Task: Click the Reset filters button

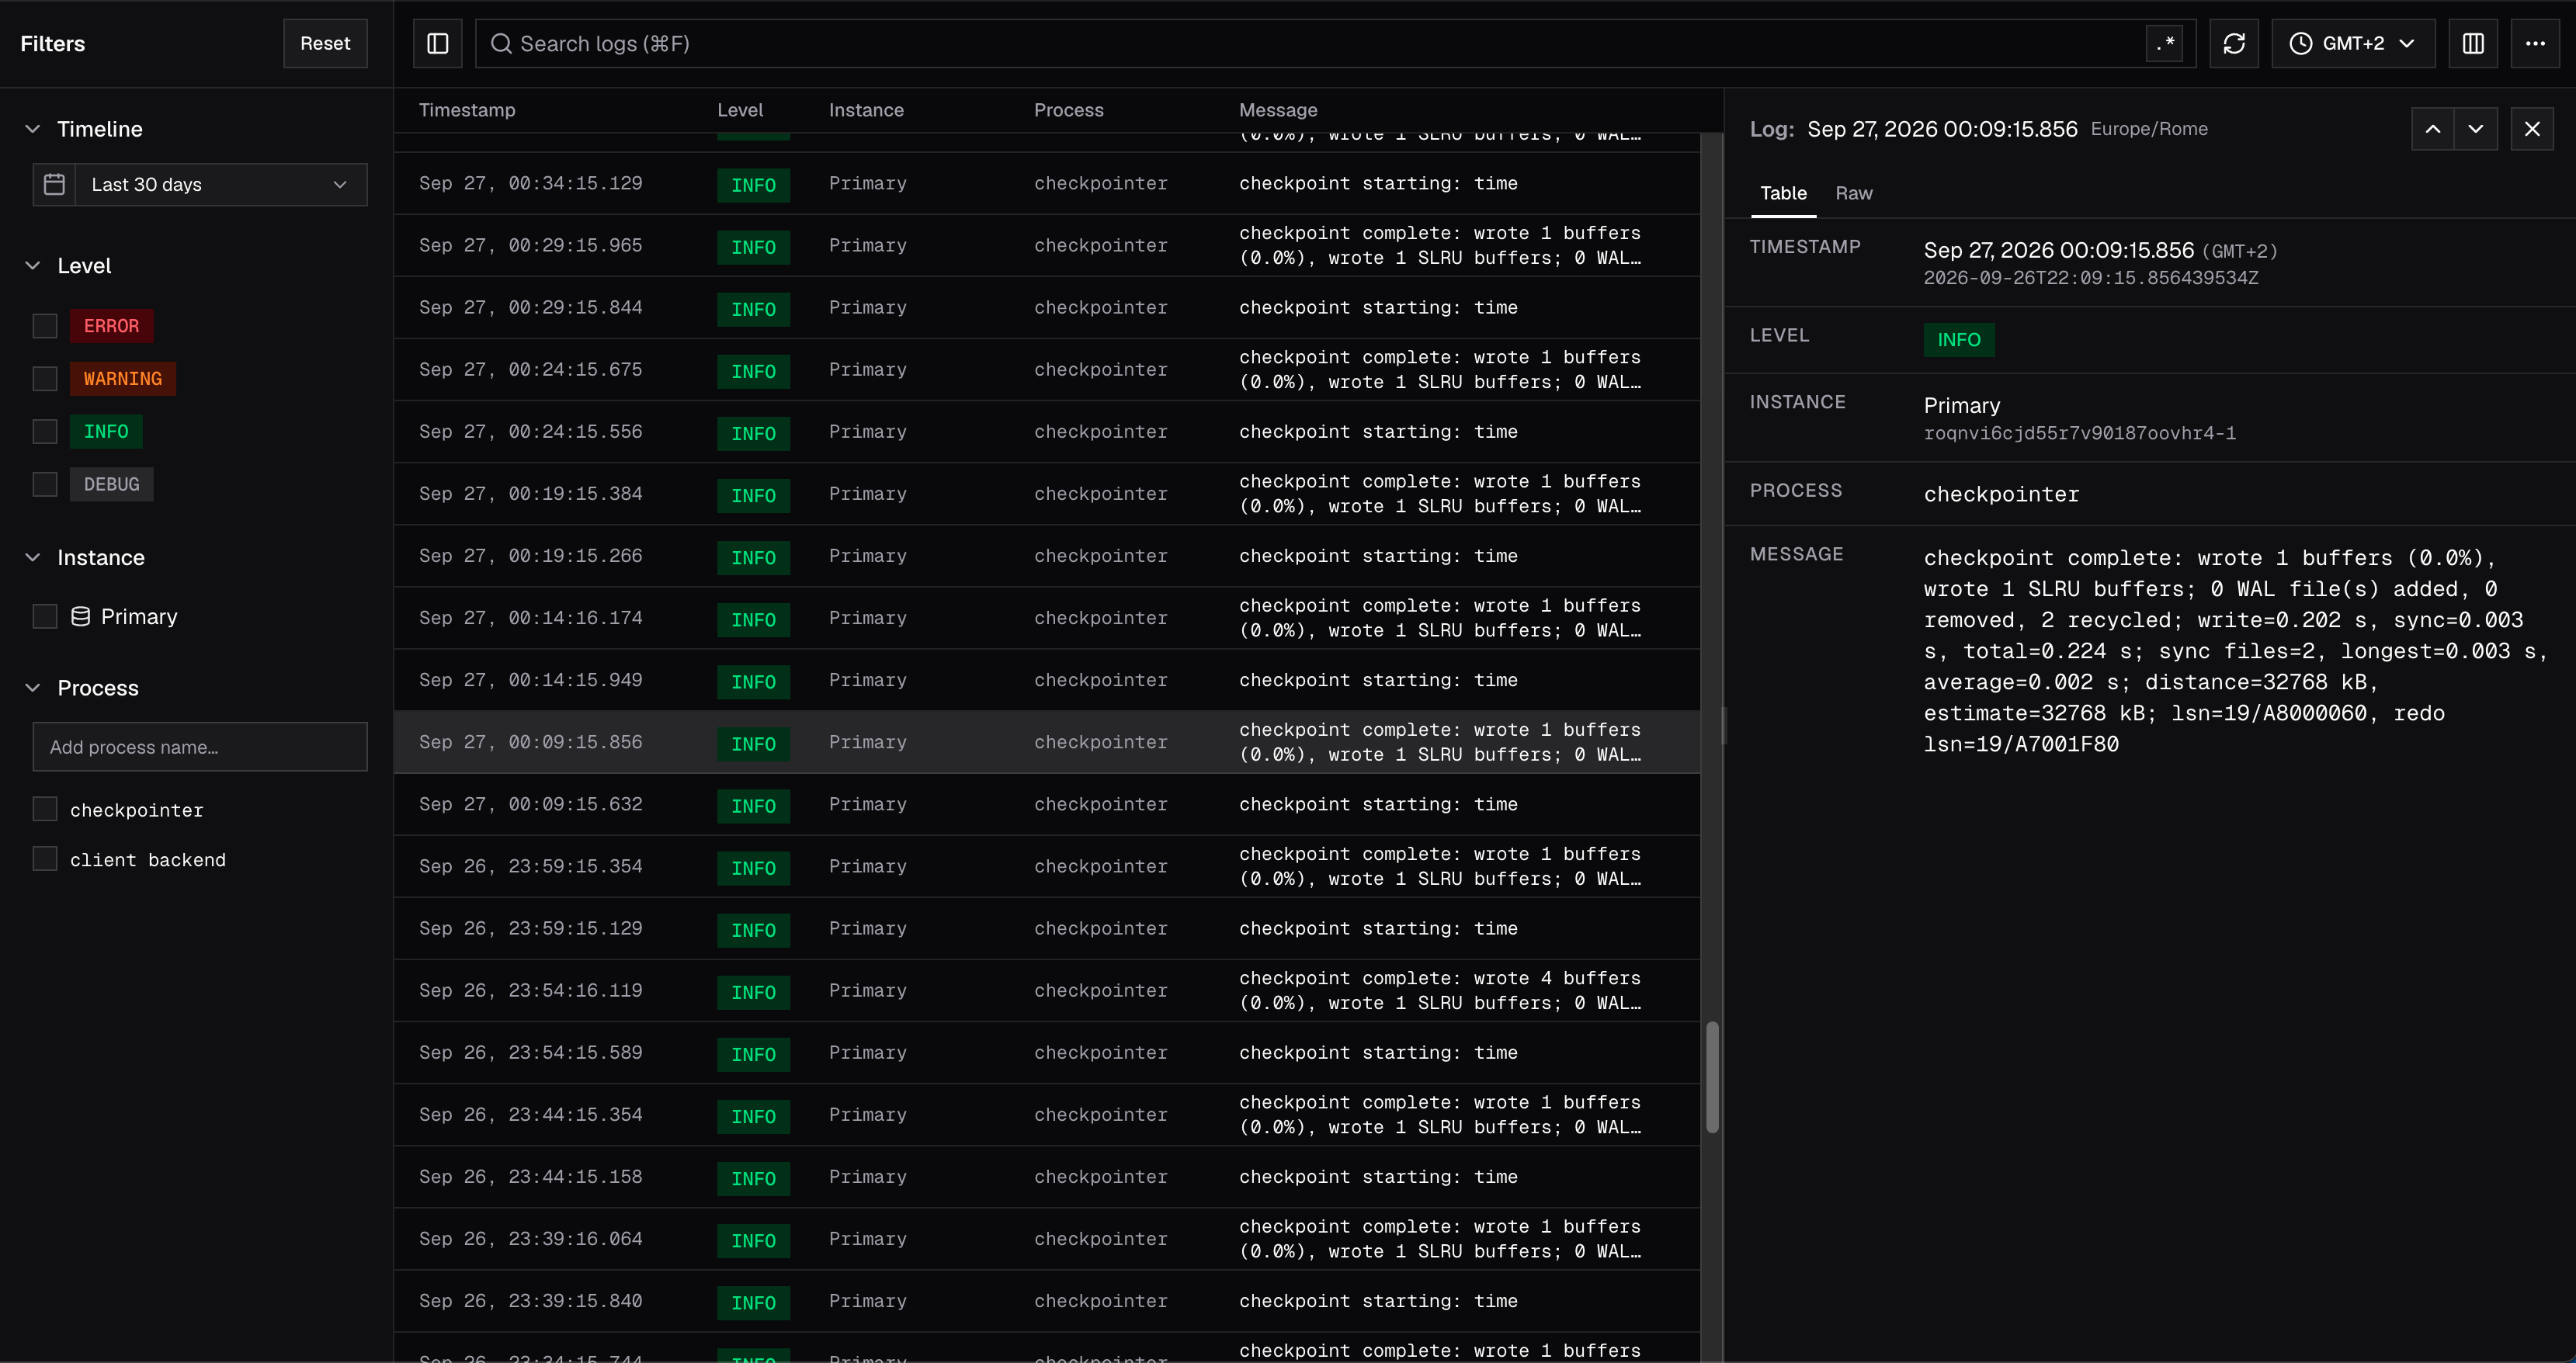Action: (x=325, y=43)
